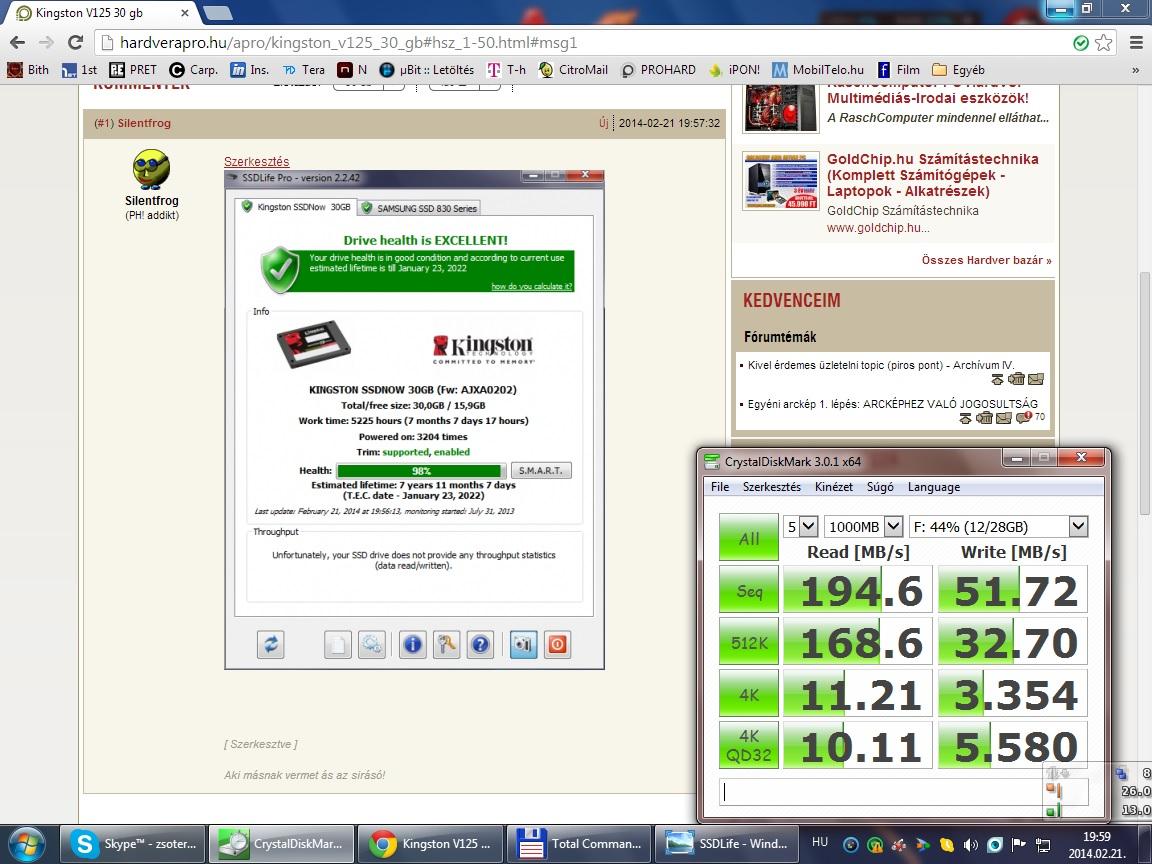Image resolution: width=1152 pixels, height=864 pixels.
Task: Switch to Total Commander in the taskbar
Action: (x=579, y=844)
